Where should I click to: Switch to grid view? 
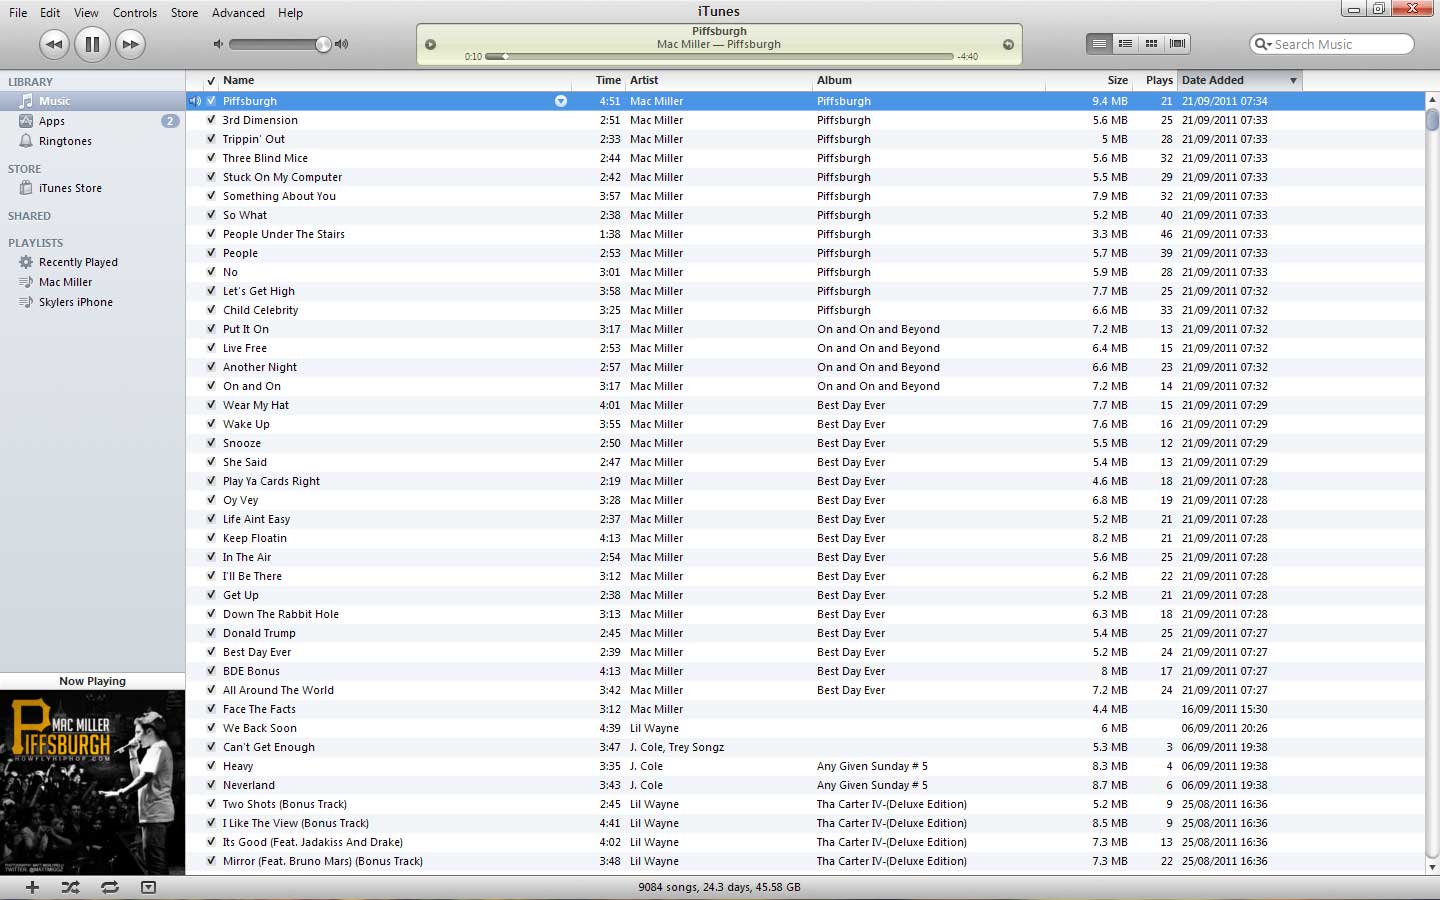(1151, 44)
